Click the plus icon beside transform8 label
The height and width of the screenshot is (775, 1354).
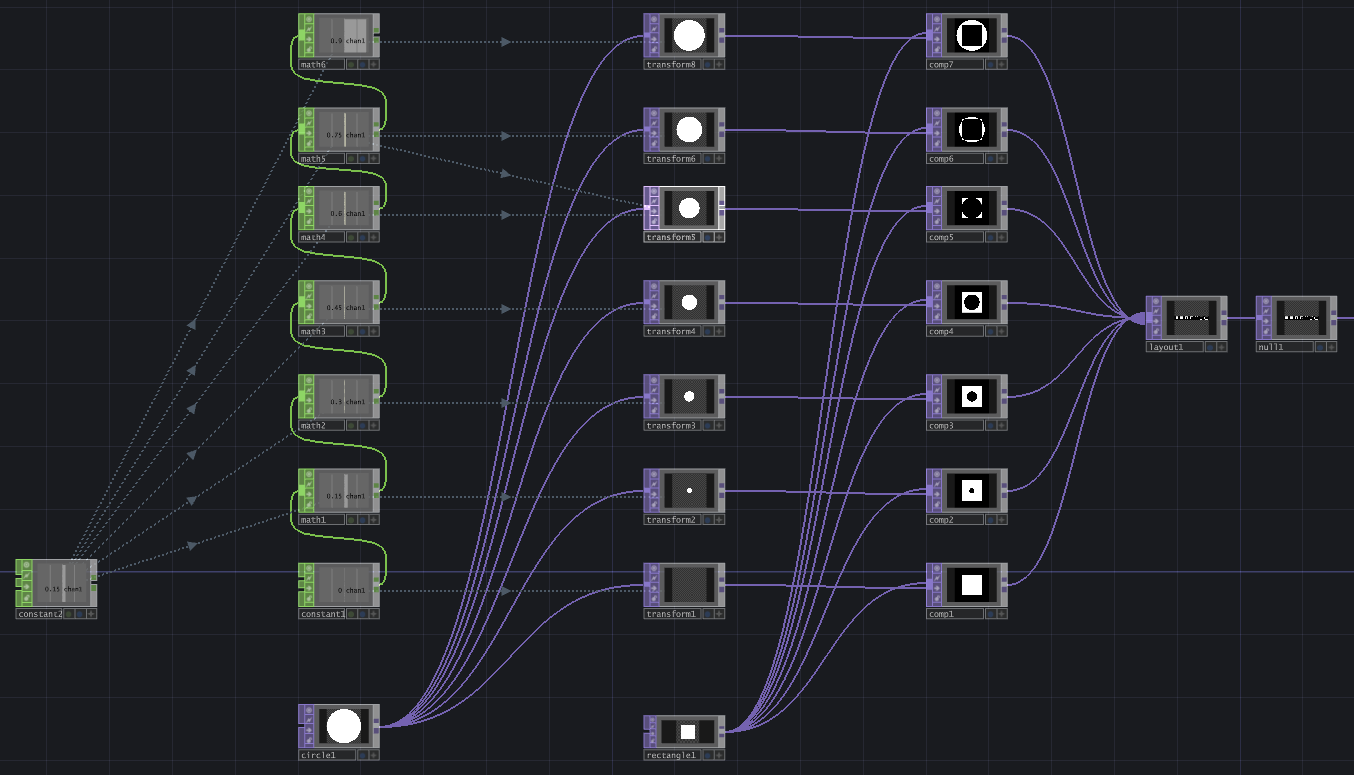point(720,64)
